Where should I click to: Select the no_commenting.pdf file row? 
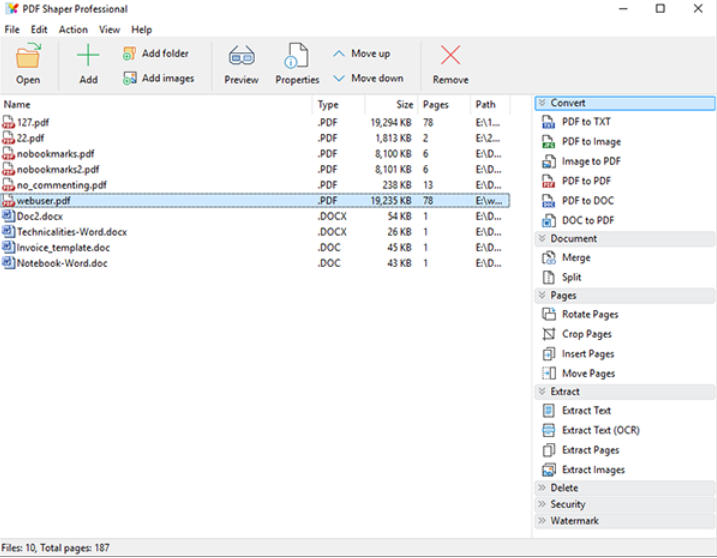[61, 185]
